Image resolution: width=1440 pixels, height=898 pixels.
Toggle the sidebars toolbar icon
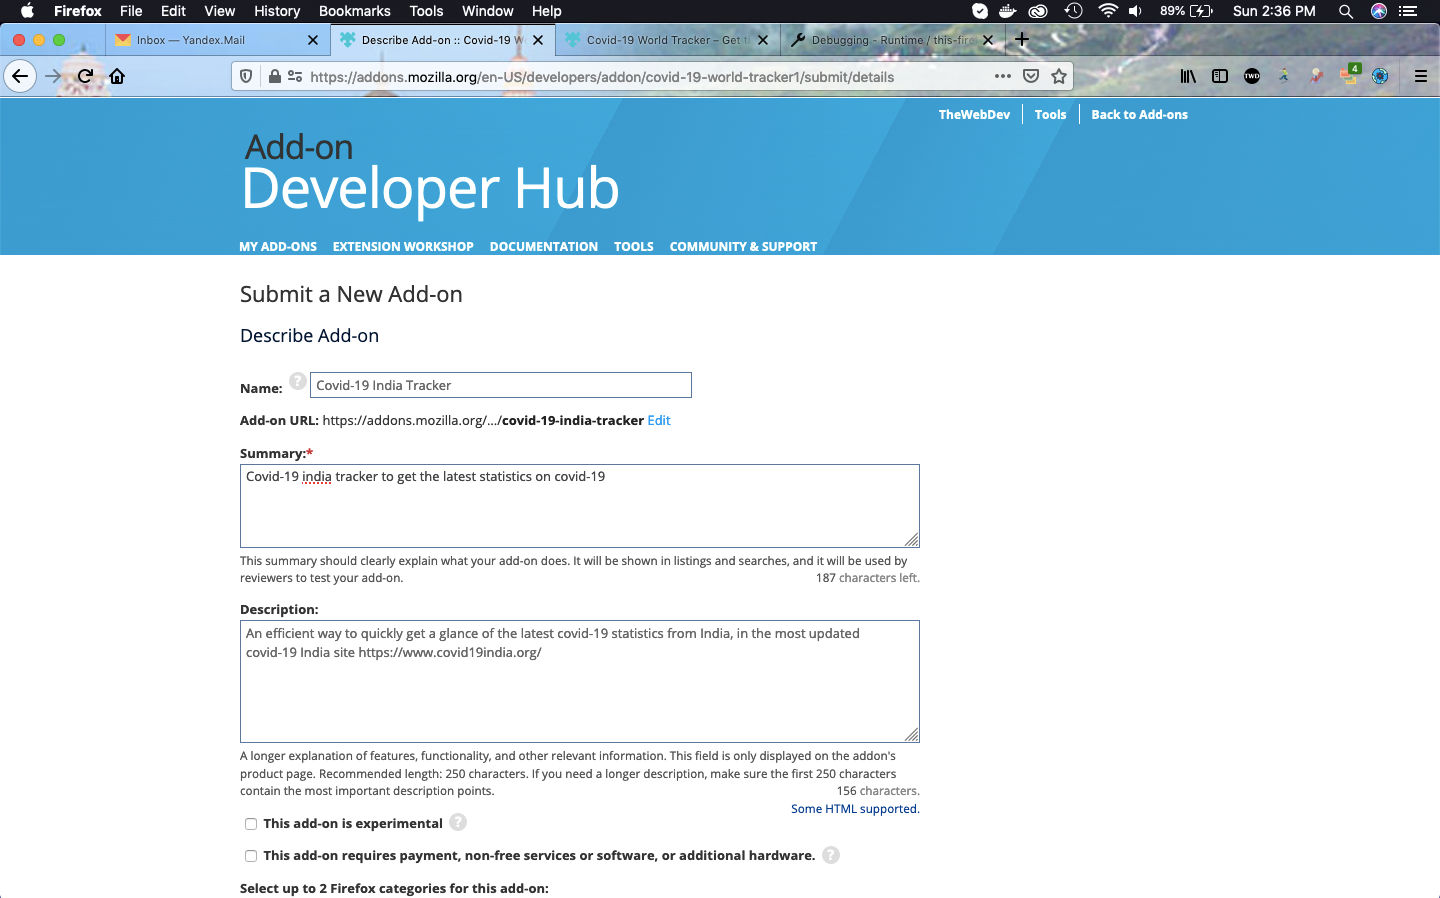click(1220, 76)
